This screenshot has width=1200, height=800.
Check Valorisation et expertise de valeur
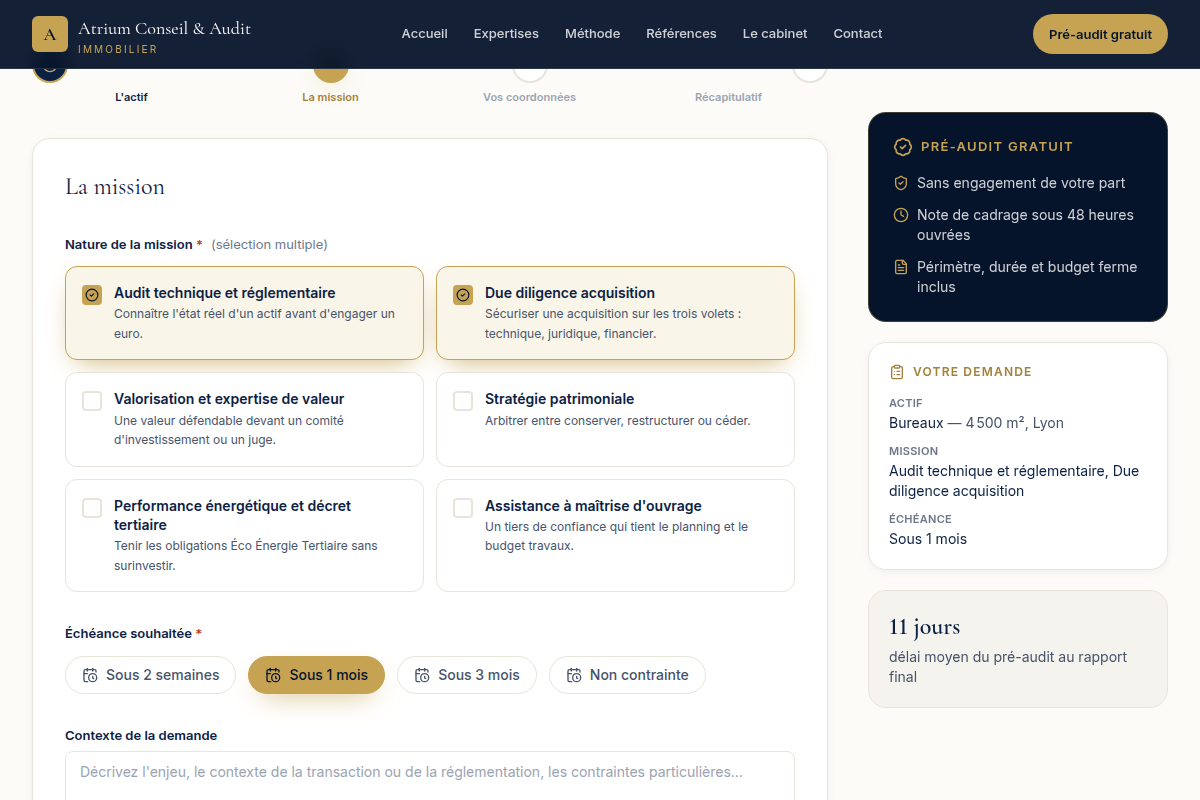(x=92, y=401)
